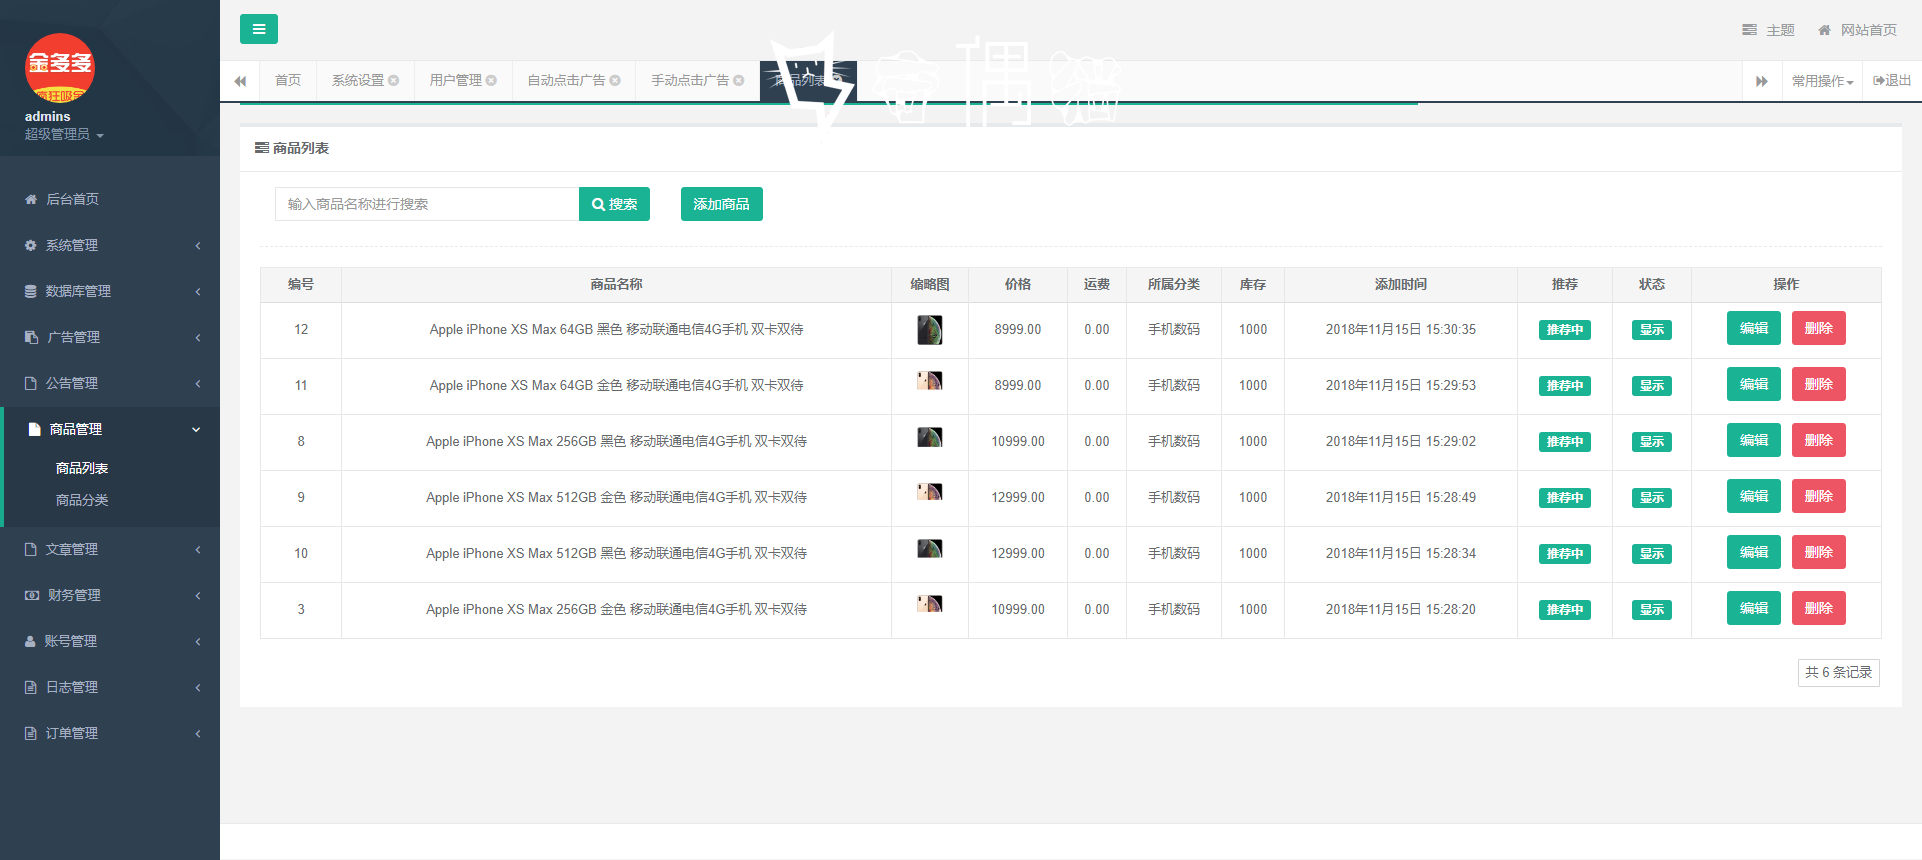Click the 退出 logout link
Screen dimensions: 1922x860
pyautogui.click(x=1892, y=81)
